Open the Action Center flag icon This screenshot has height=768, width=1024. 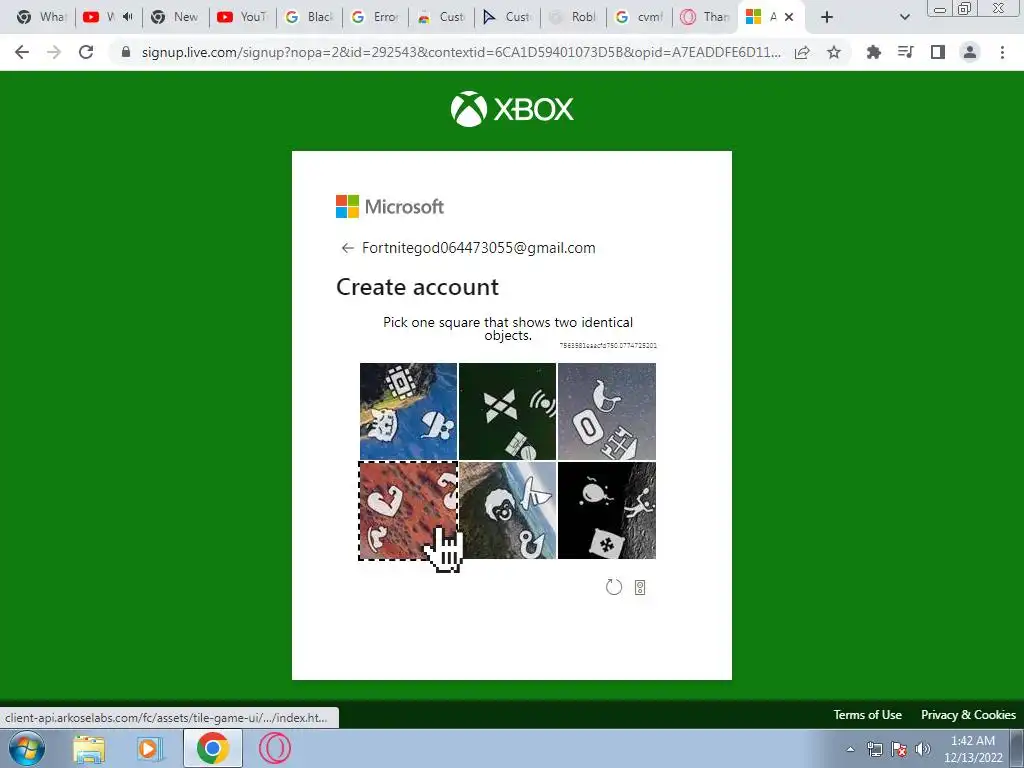pyautogui.click(x=899, y=749)
